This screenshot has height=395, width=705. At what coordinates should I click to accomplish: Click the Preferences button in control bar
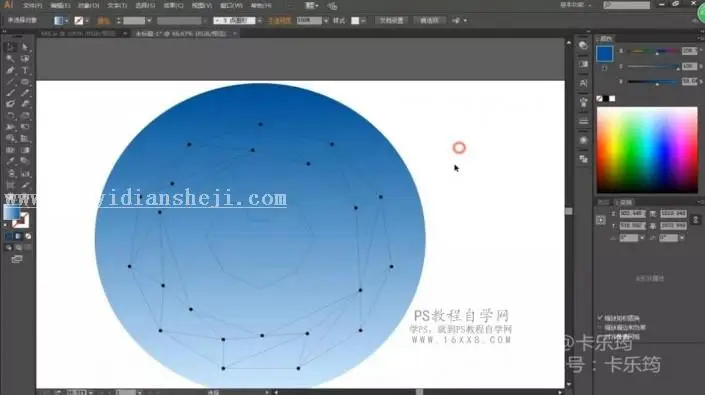[x=429, y=21]
